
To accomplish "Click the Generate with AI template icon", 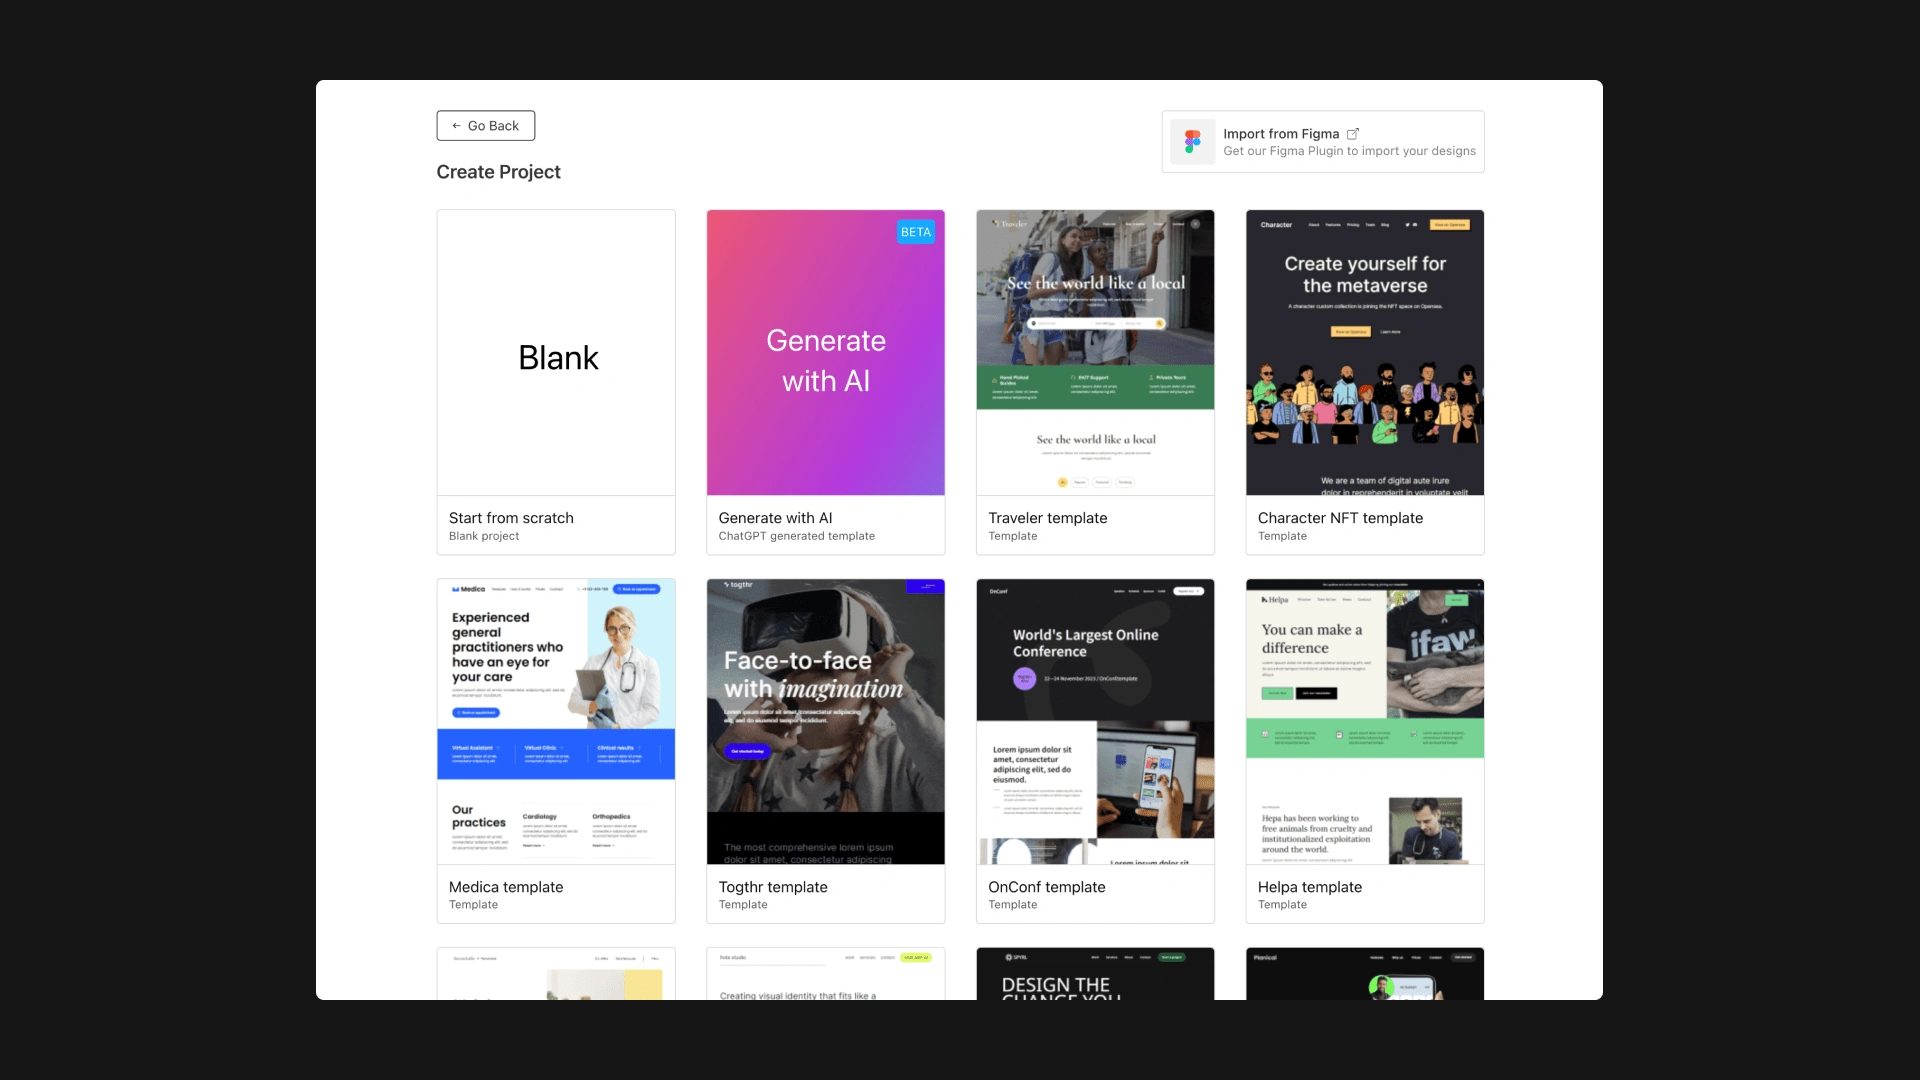I will coord(825,352).
